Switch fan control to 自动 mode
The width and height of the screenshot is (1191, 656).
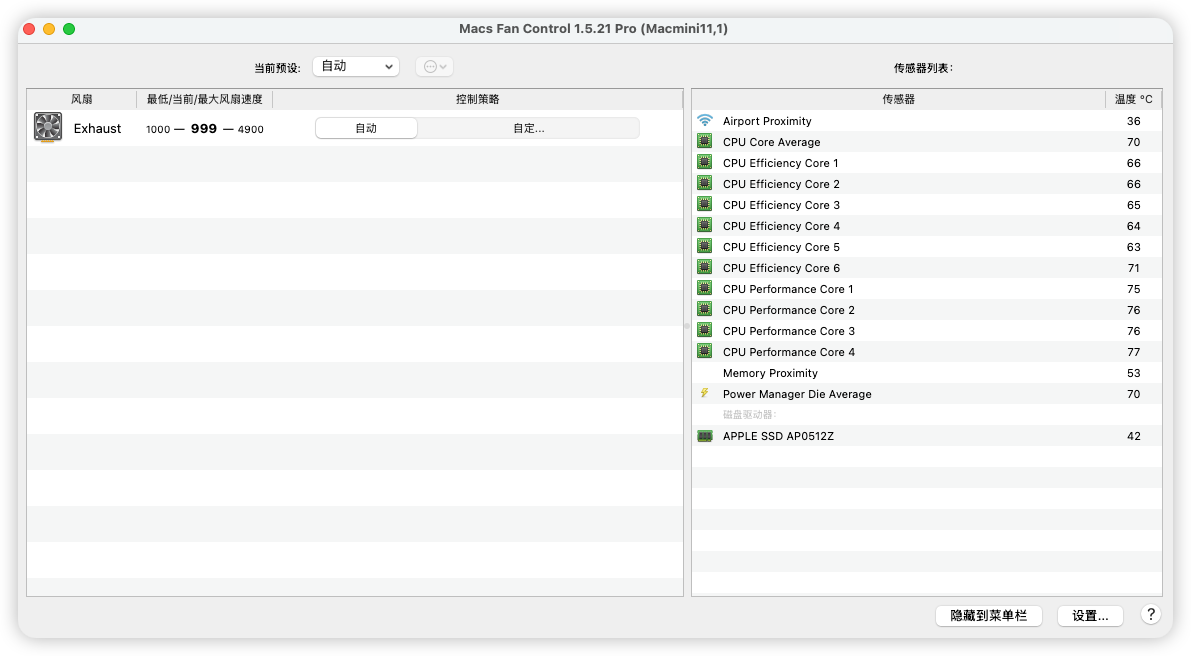pyautogui.click(x=366, y=128)
